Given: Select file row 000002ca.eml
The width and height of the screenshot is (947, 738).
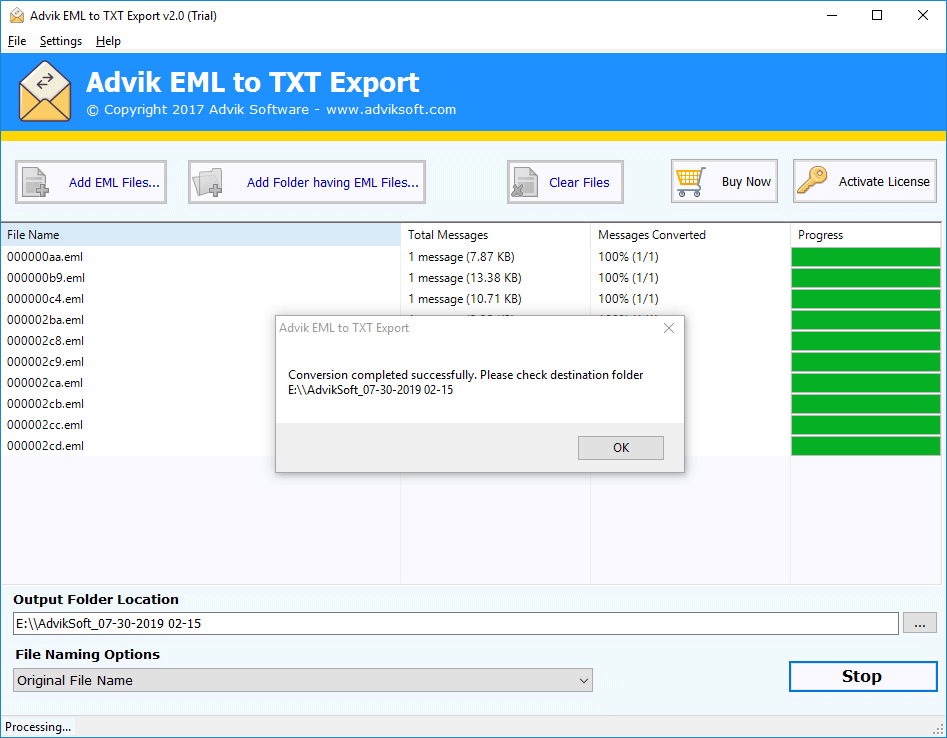Looking at the screenshot, I should [45, 383].
